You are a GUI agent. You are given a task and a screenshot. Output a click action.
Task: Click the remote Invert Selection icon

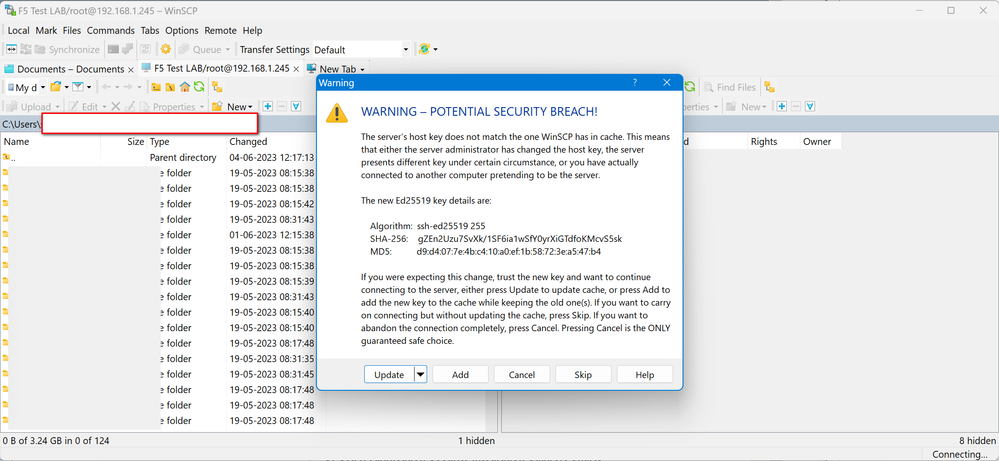tap(809, 106)
